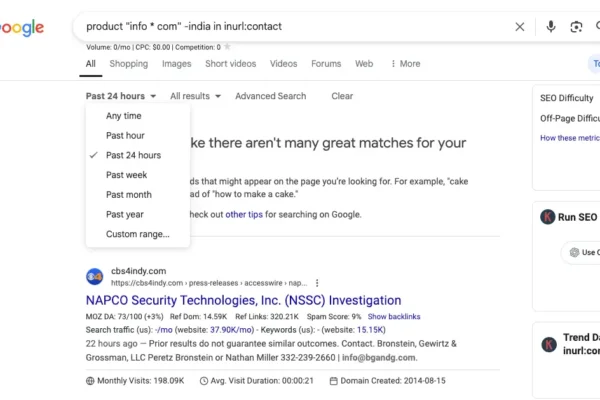Click the clock icon beside Avg. Visit Duration
The height and width of the screenshot is (400, 600).
pyautogui.click(x=204, y=381)
